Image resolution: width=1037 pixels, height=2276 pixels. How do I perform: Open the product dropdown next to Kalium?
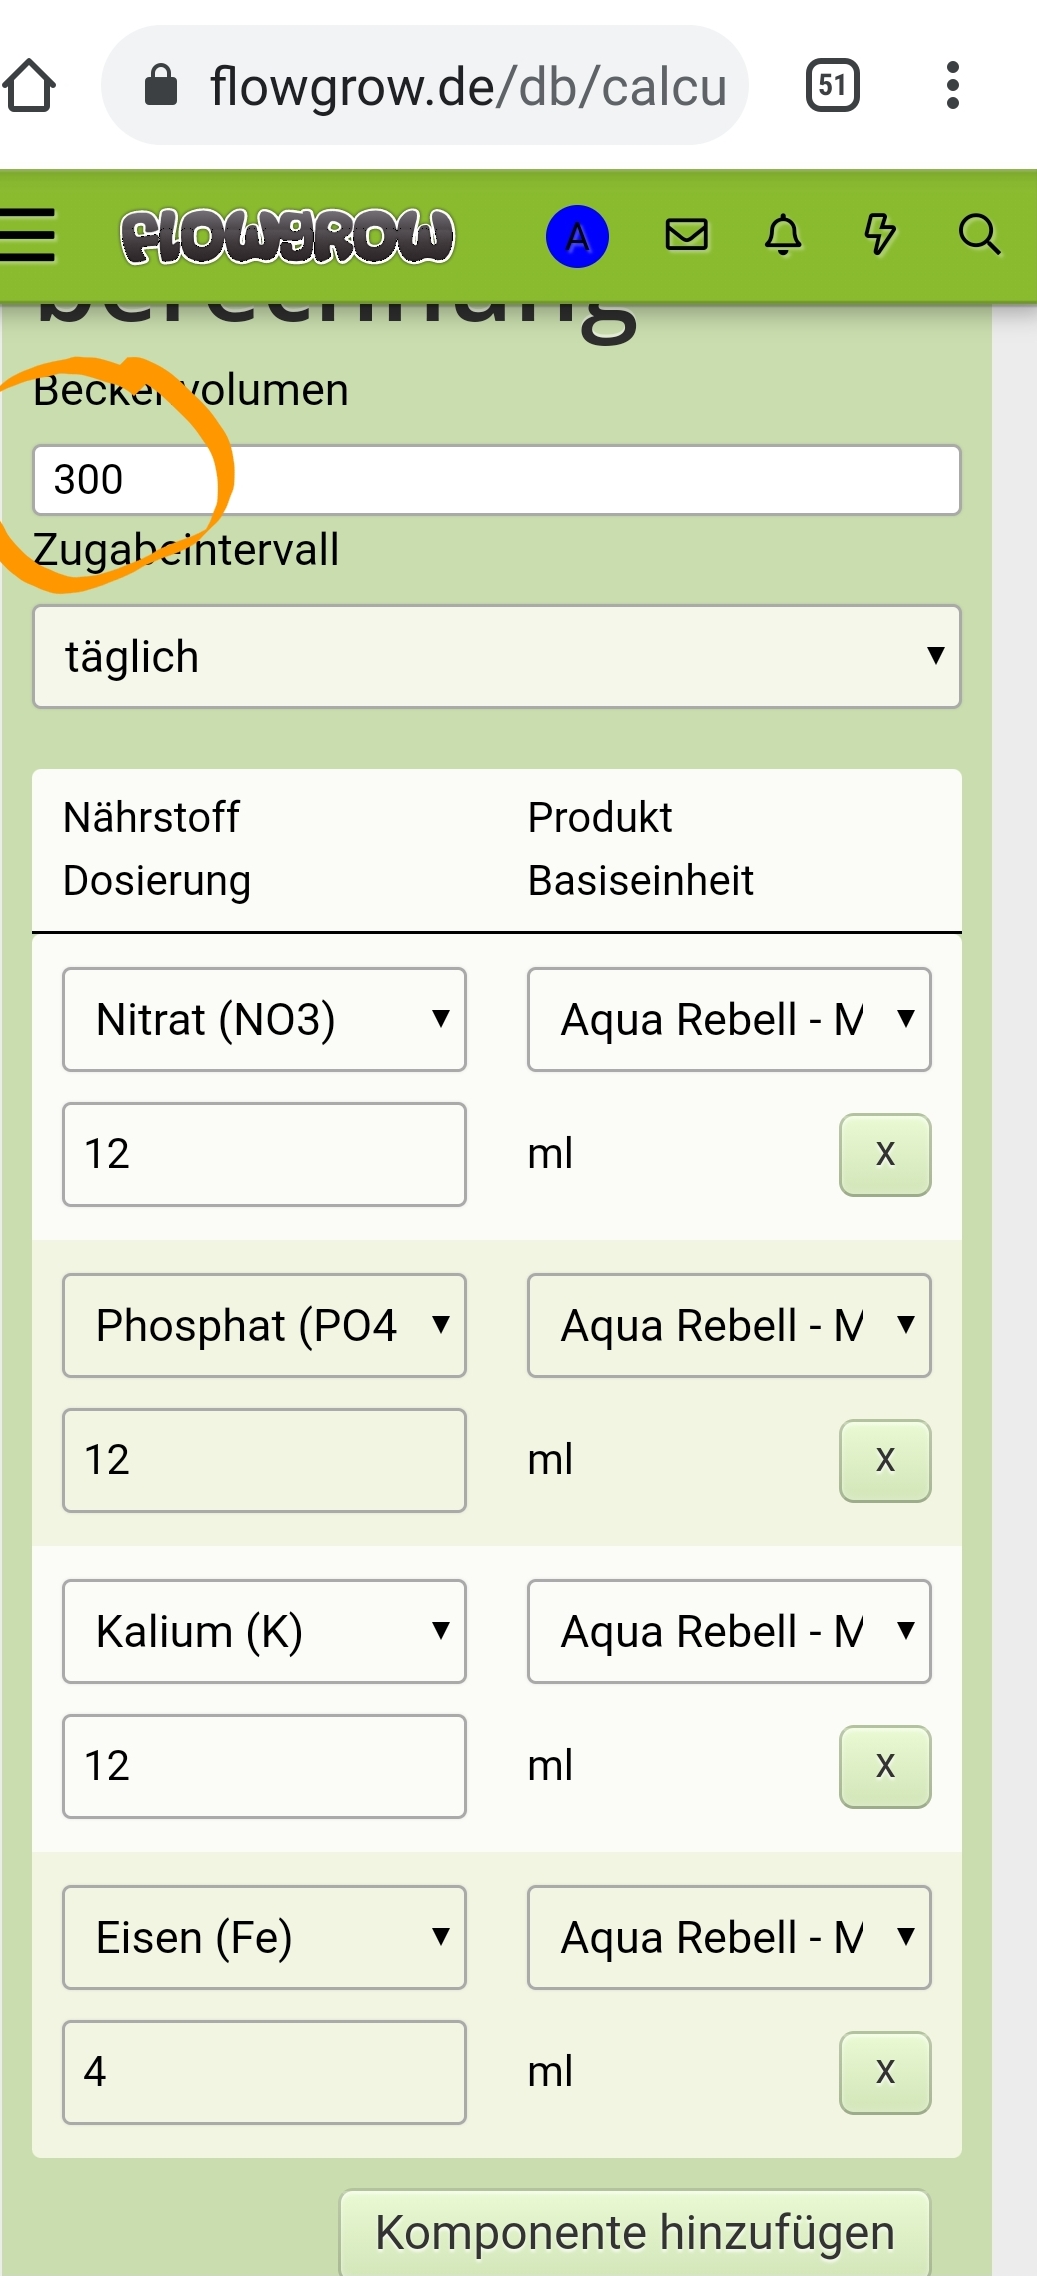[x=729, y=1631]
